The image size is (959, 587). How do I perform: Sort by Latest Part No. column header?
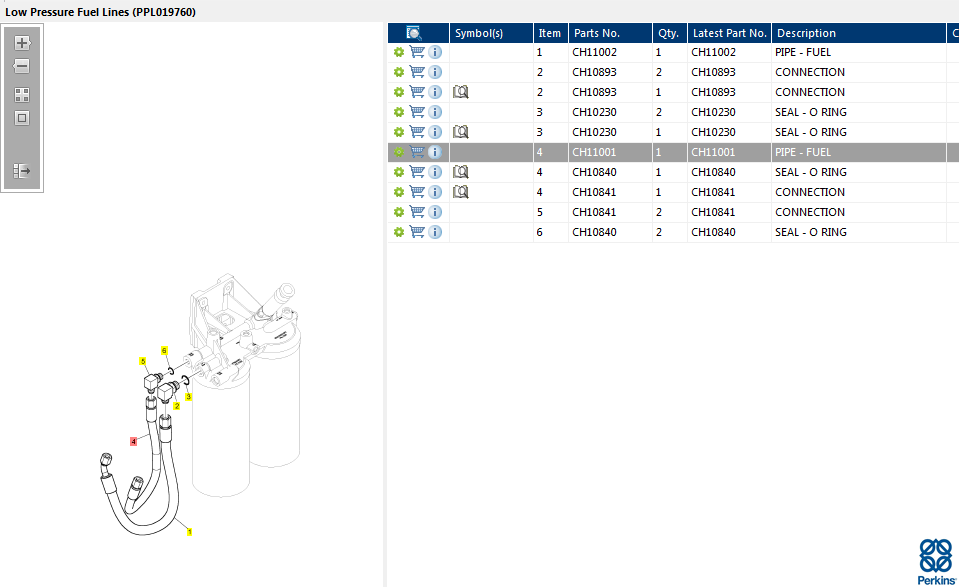(729, 33)
